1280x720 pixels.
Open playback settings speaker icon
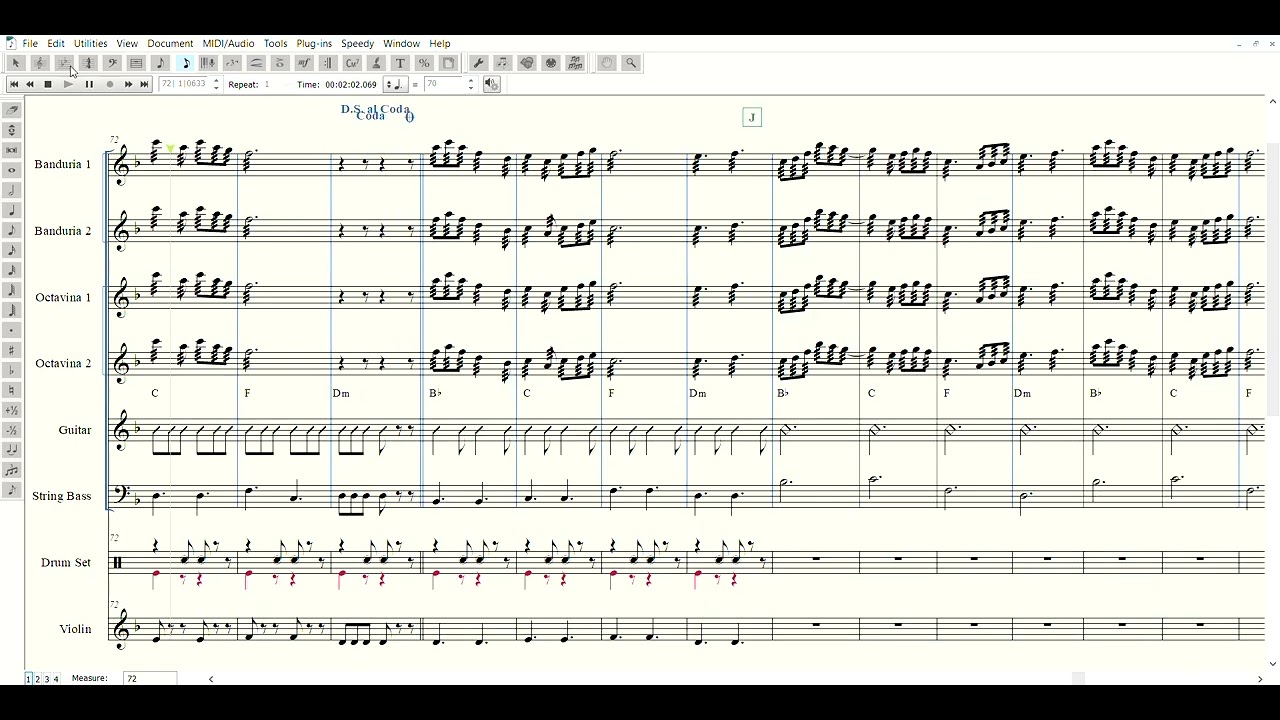[x=491, y=85]
